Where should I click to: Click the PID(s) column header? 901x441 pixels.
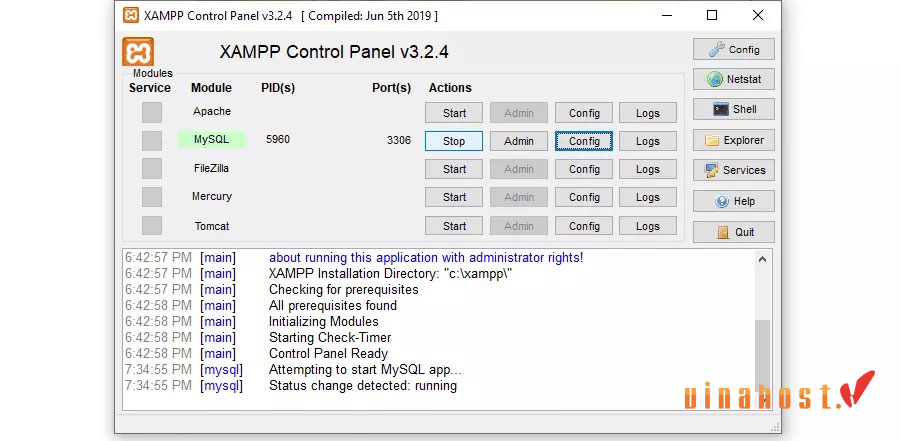[278, 88]
